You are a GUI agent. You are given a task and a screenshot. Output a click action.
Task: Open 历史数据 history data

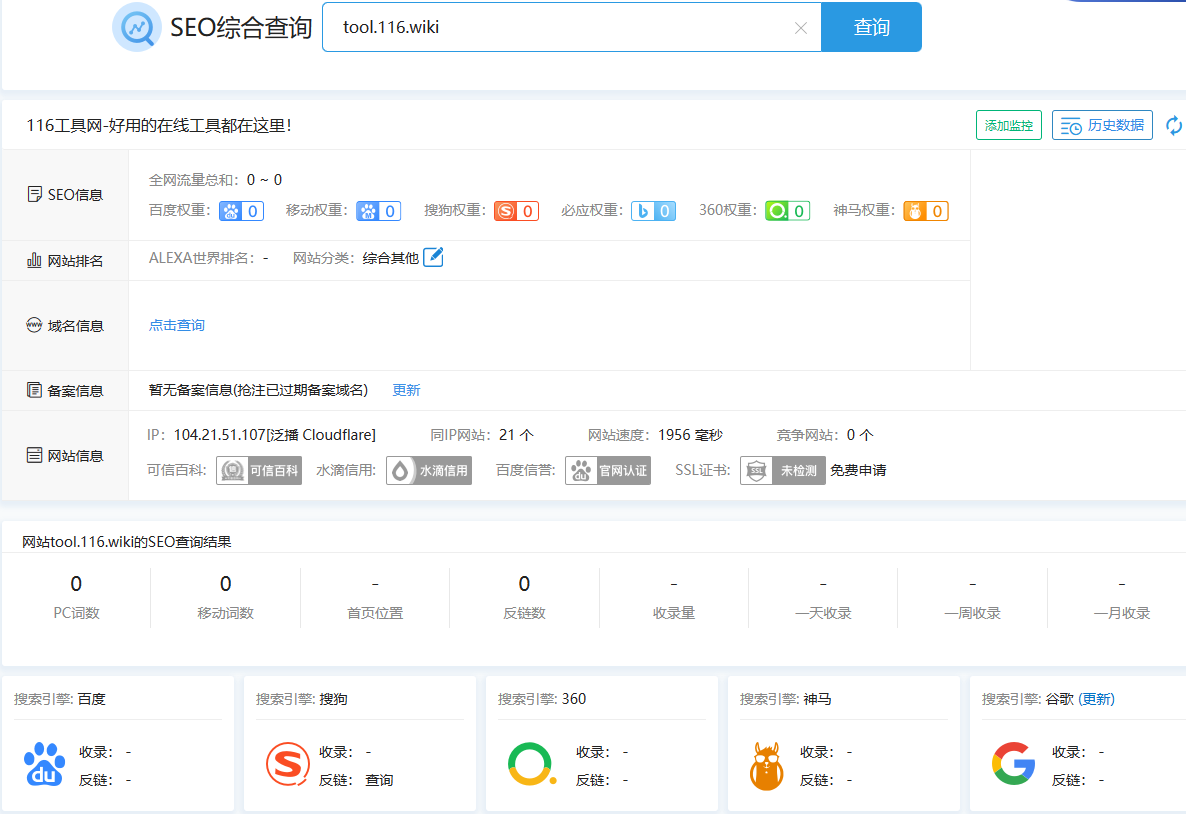(1102, 126)
